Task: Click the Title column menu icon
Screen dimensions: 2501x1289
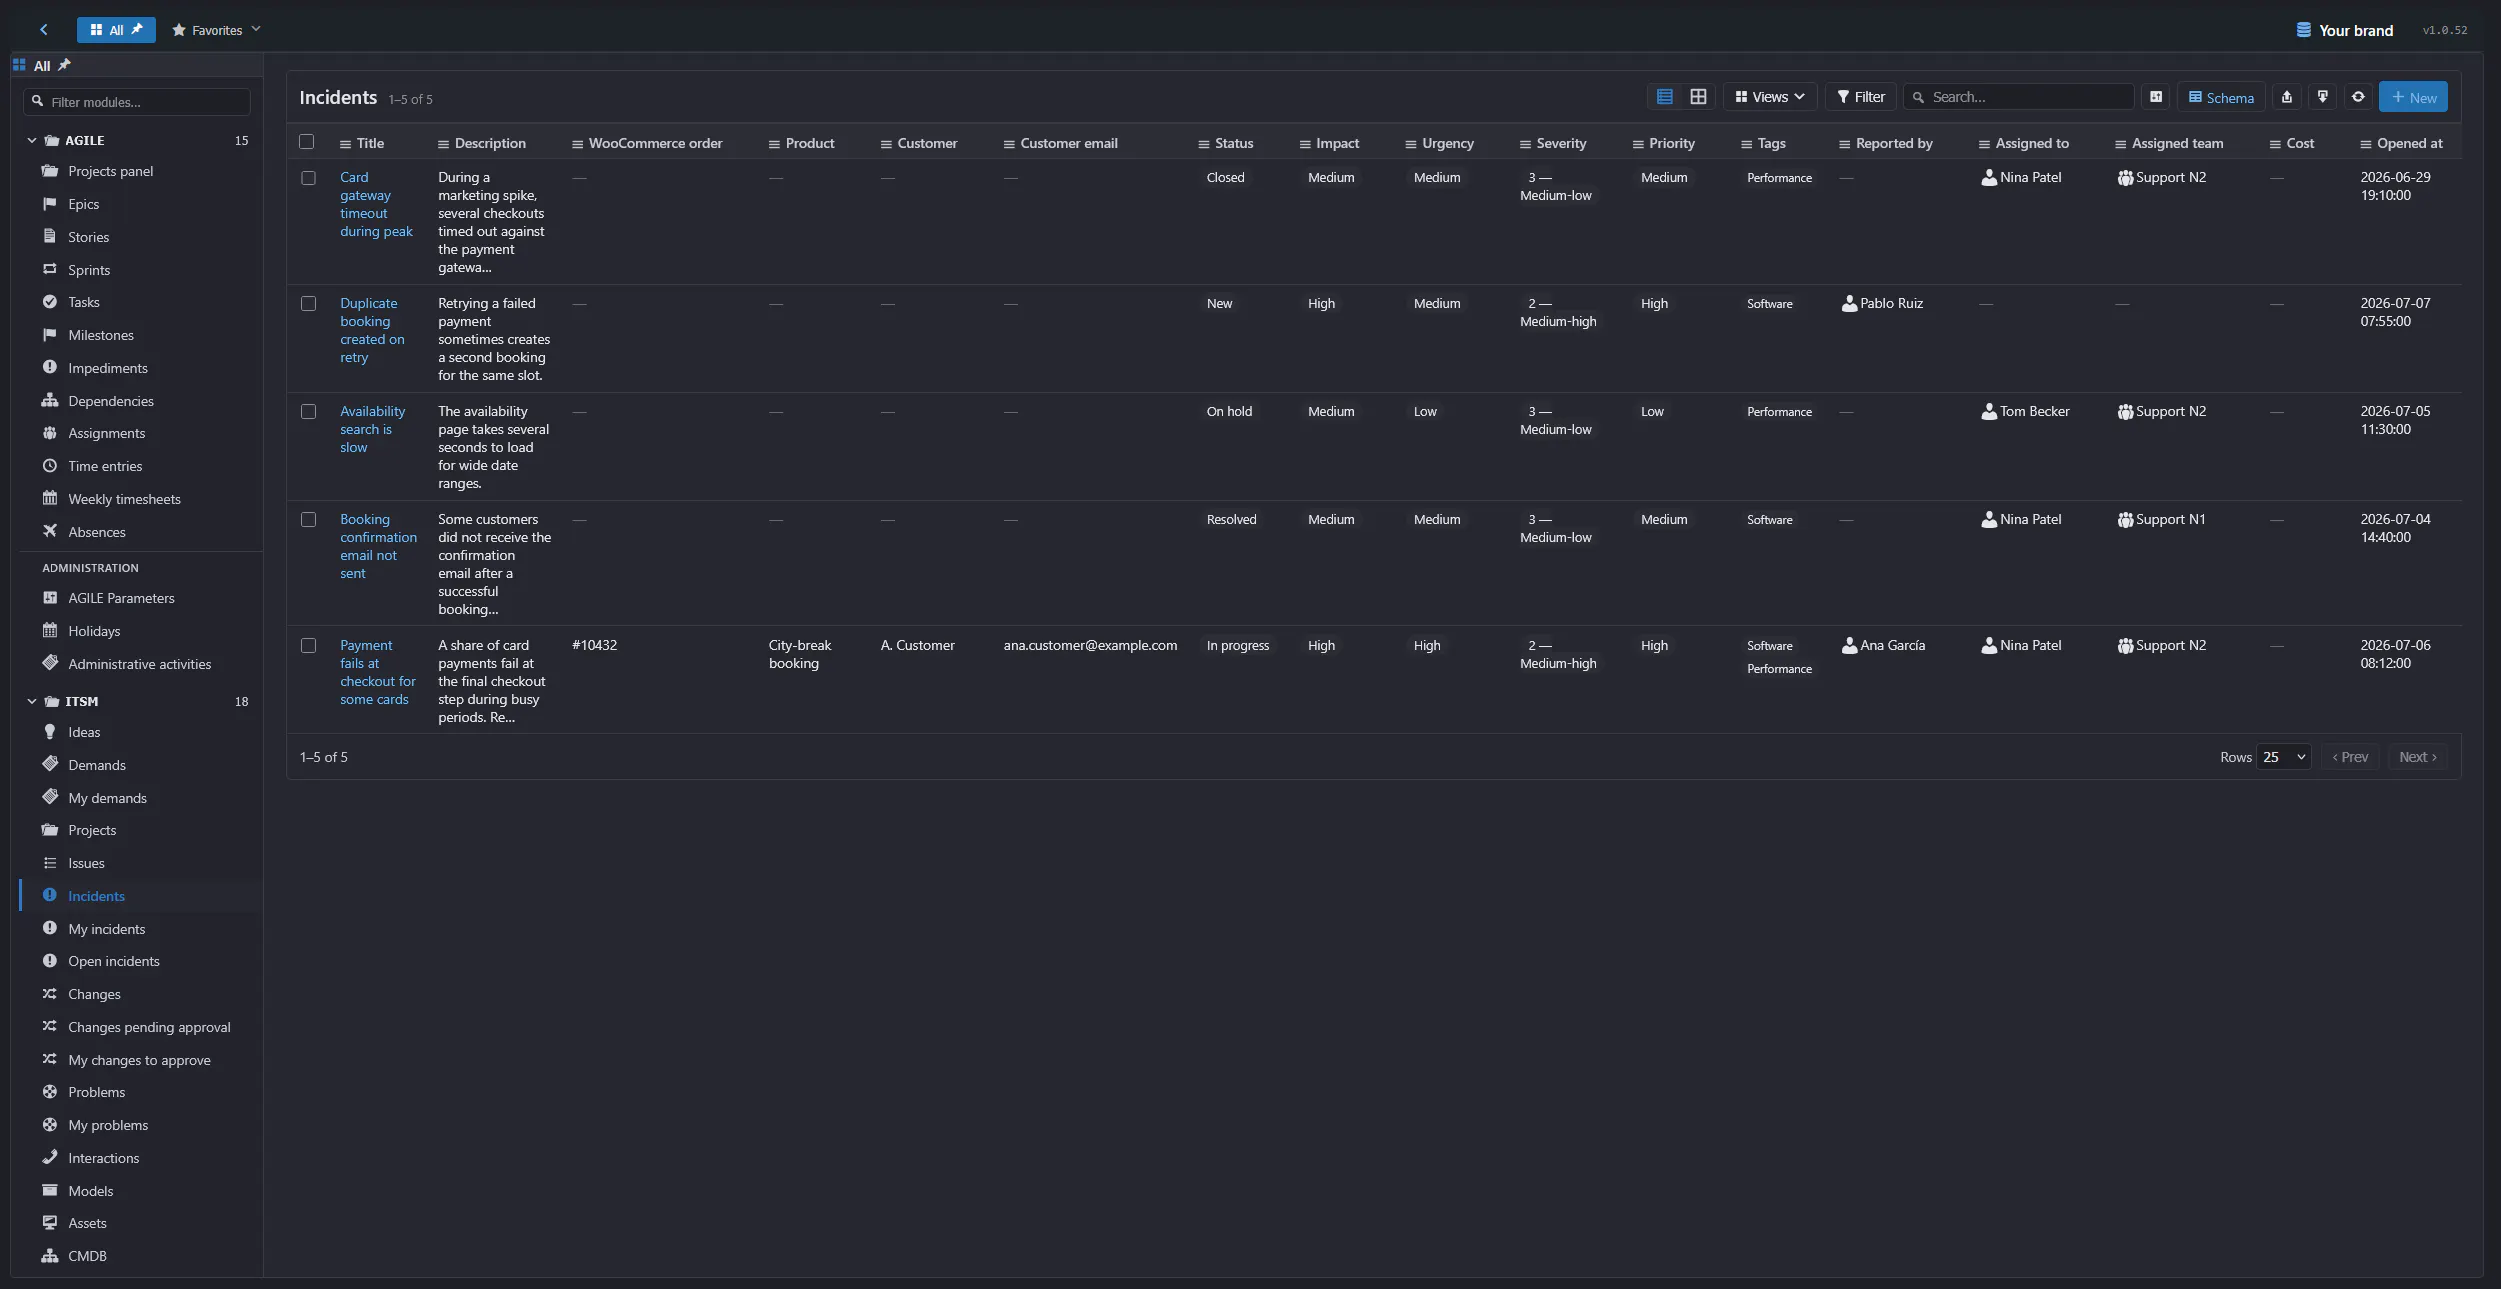Action: (345, 144)
